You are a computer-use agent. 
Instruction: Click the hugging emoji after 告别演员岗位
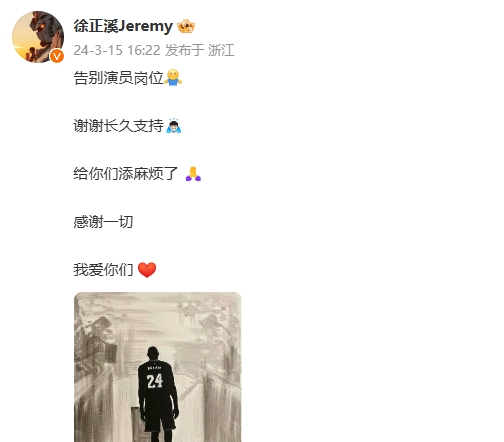coord(173,78)
